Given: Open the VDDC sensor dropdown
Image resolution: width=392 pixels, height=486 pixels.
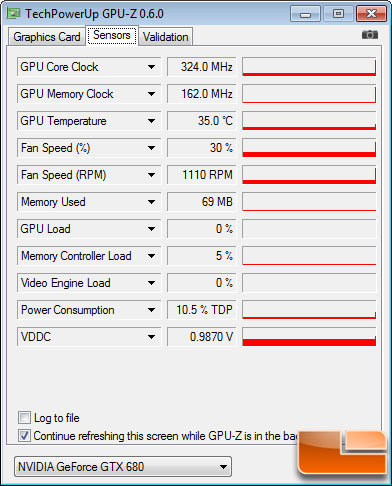Looking at the screenshot, I should click(151, 337).
